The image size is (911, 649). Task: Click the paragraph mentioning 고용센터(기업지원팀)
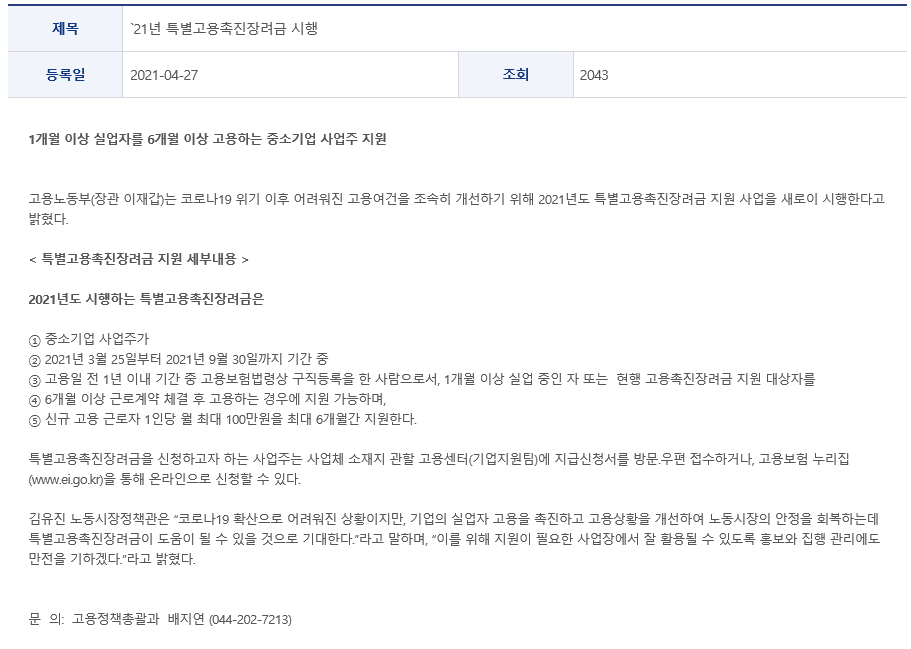[439, 469]
